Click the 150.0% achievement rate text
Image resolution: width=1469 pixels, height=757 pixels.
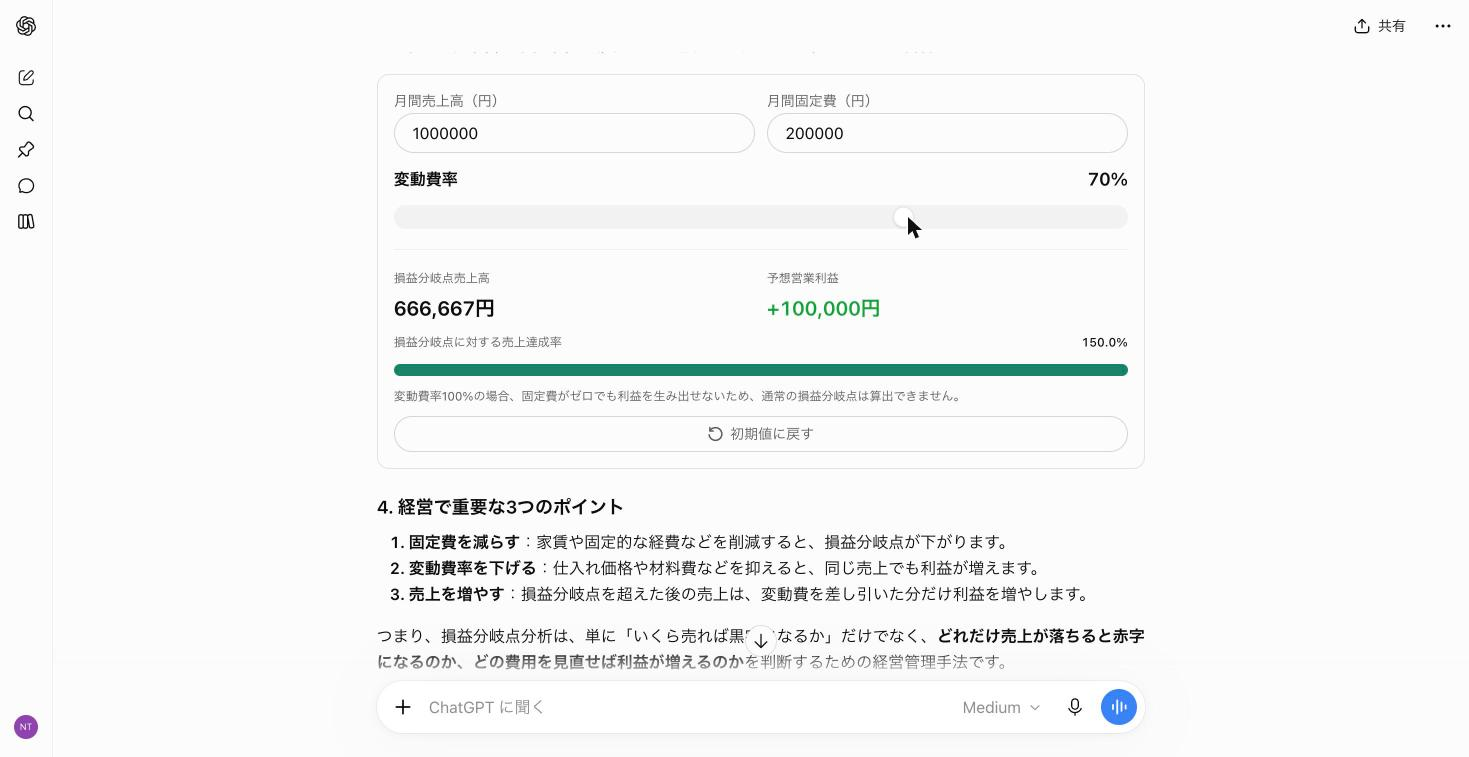1105,342
